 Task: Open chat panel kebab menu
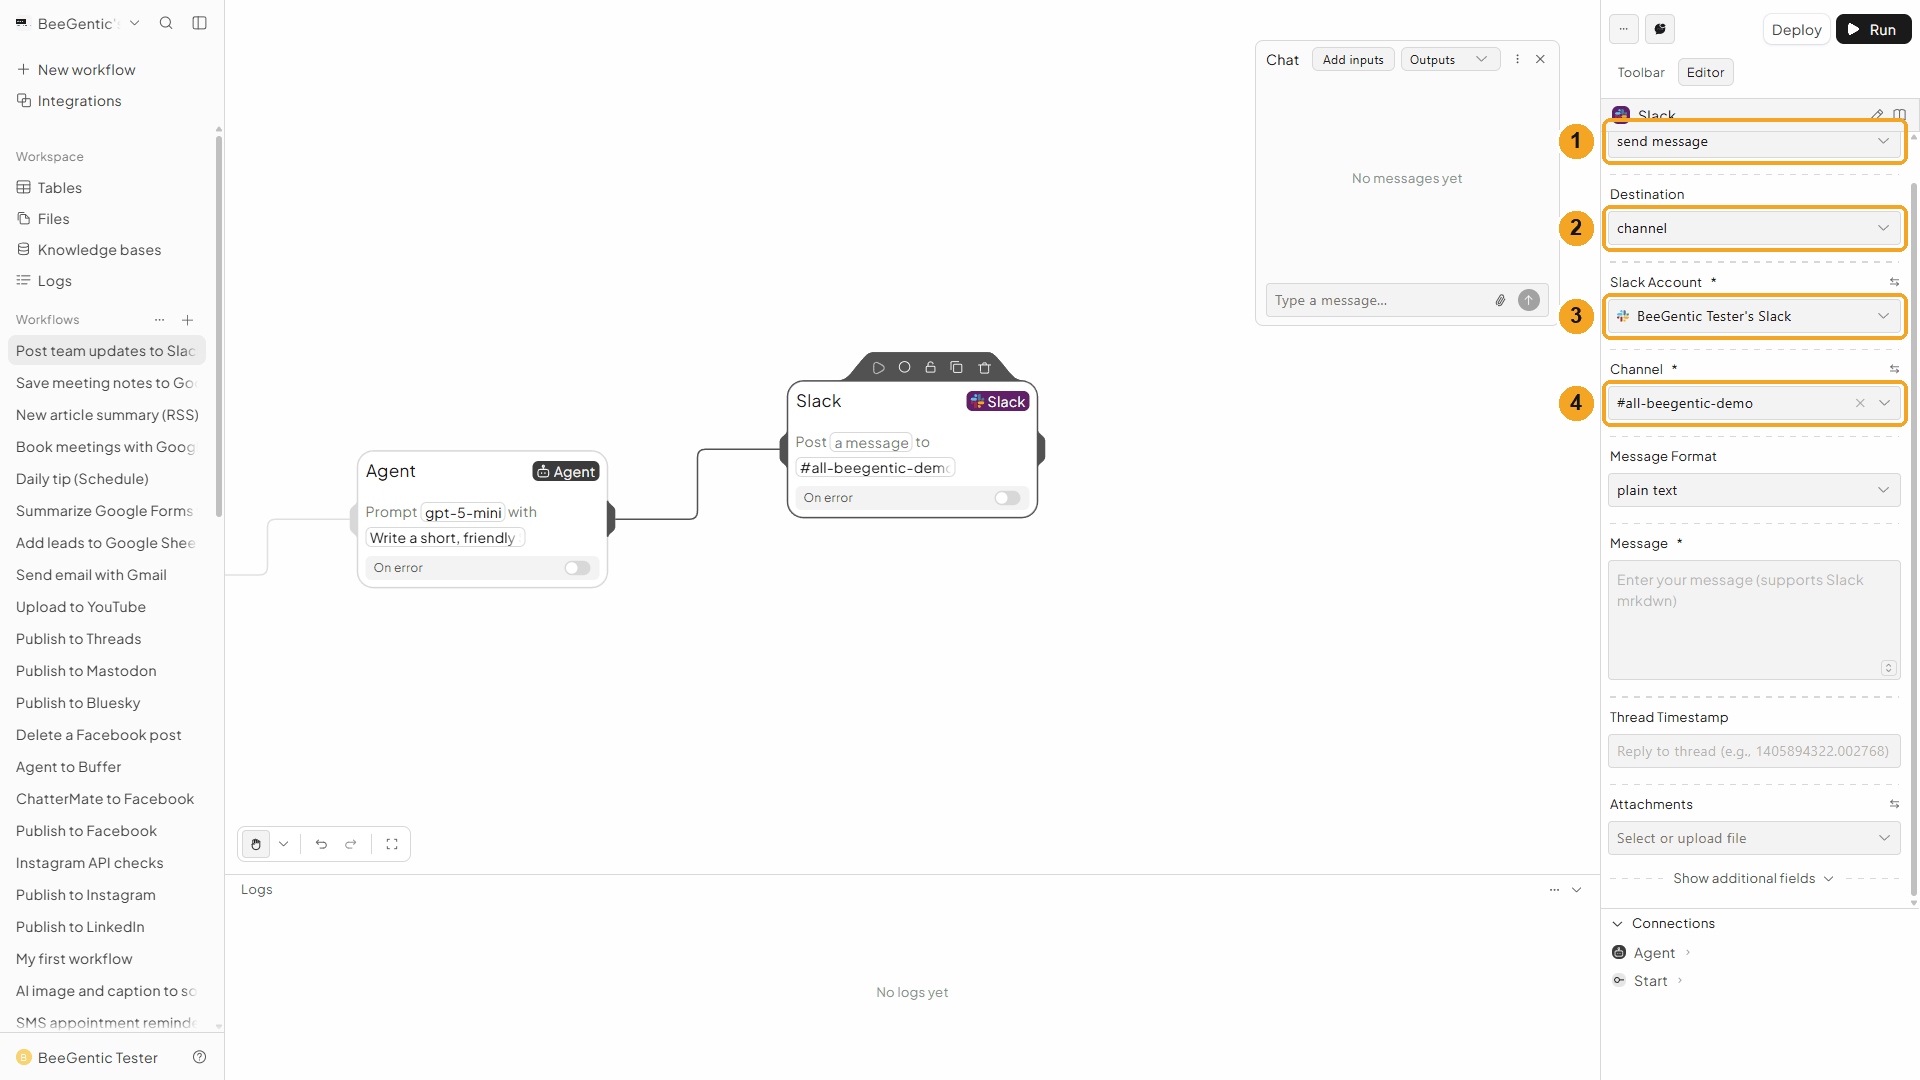point(1517,60)
